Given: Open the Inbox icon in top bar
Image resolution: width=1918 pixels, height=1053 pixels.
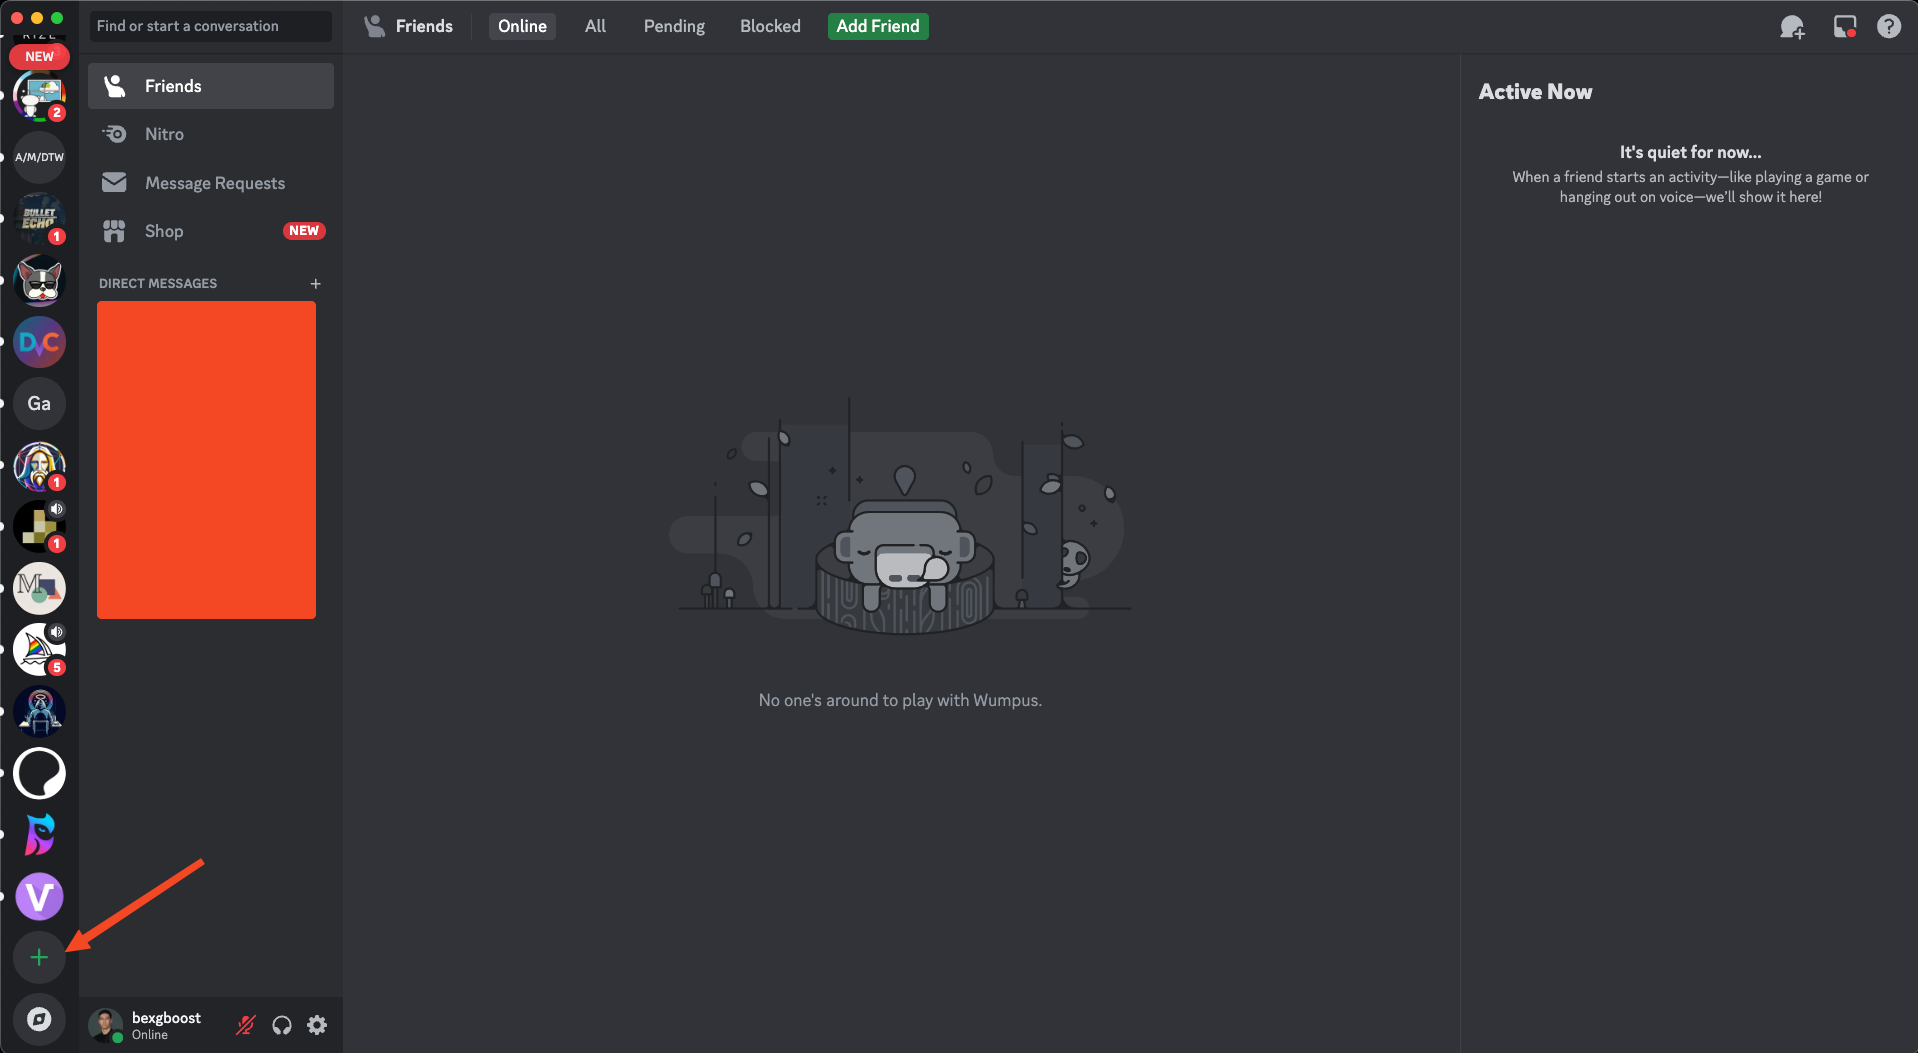Looking at the screenshot, I should tap(1844, 27).
